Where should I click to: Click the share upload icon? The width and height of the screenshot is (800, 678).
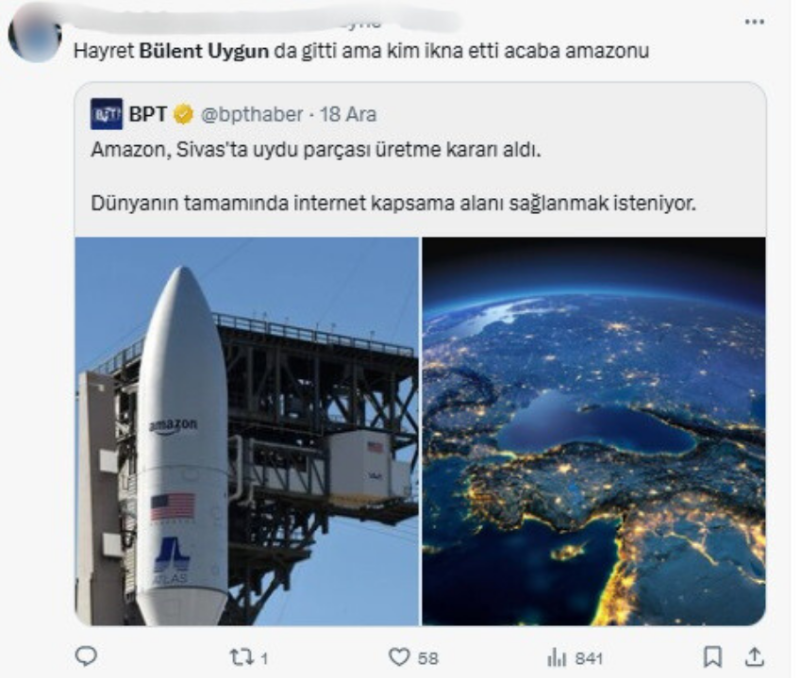click(x=754, y=657)
